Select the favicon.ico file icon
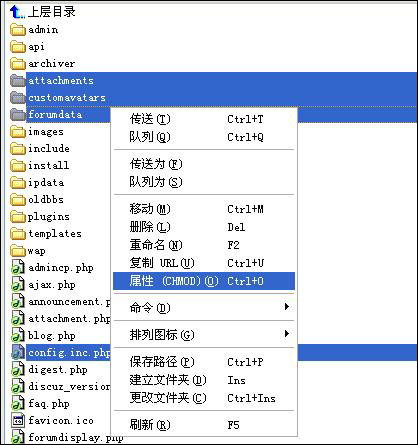The image size is (418, 445). click(18, 420)
